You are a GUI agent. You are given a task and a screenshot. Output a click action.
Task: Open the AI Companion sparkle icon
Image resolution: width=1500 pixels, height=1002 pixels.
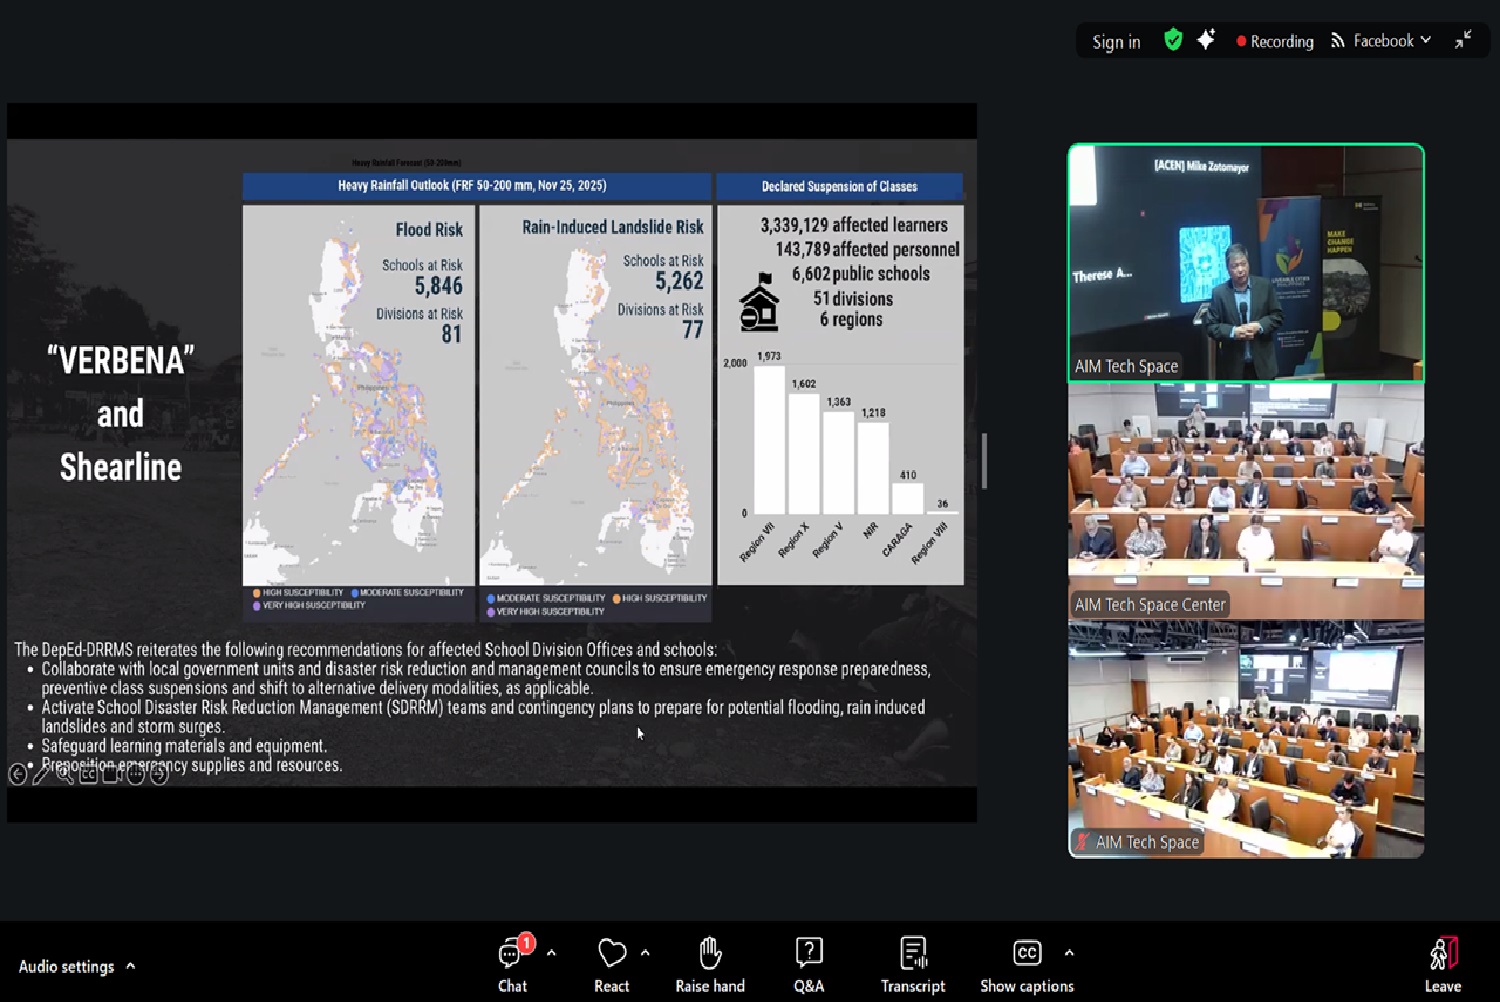tap(1206, 40)
